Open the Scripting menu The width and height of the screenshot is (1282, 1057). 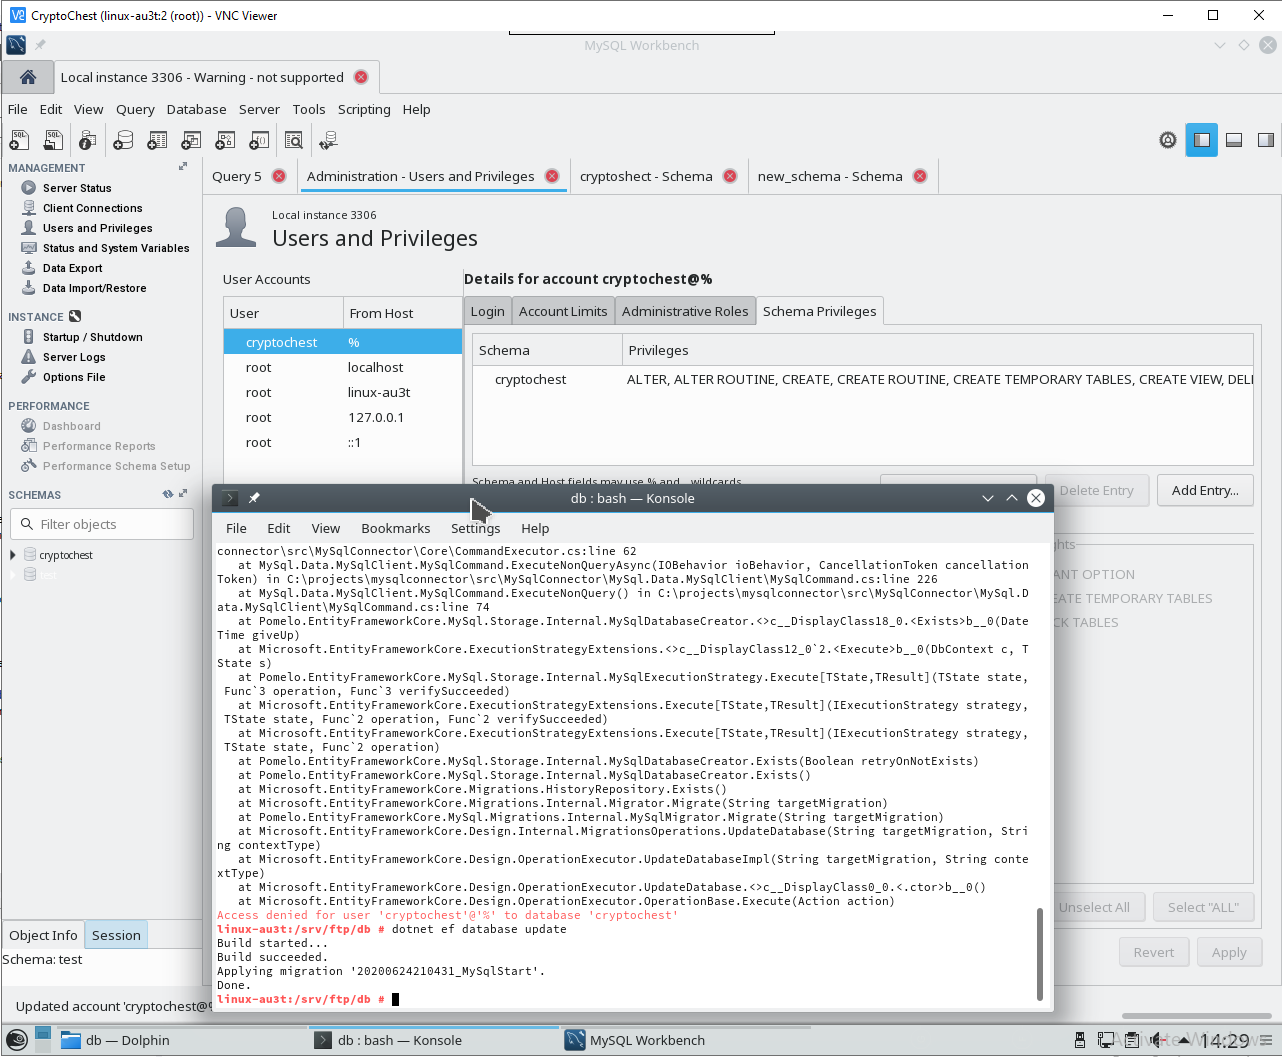coord(364,109)
